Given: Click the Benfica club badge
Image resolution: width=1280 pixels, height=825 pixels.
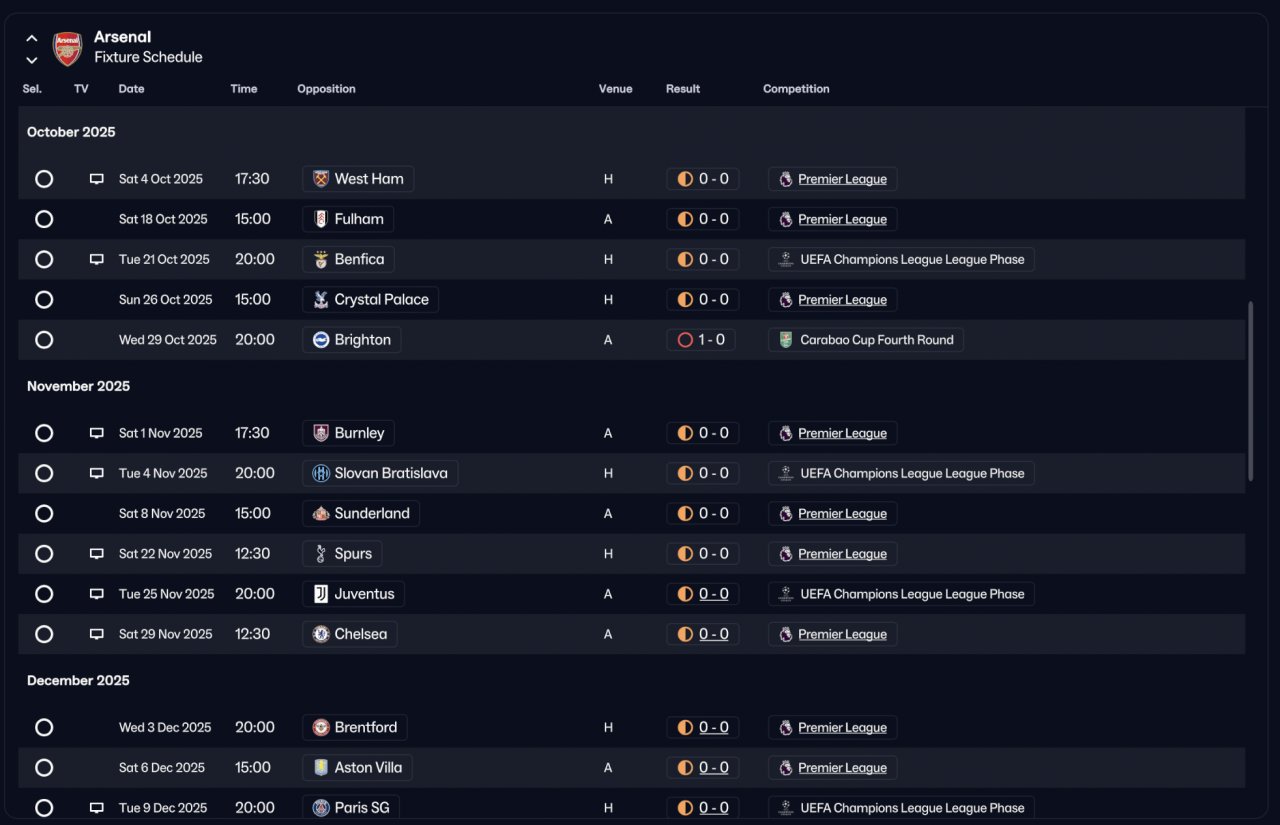Looking at the screenshot, I should coord(321,259).
